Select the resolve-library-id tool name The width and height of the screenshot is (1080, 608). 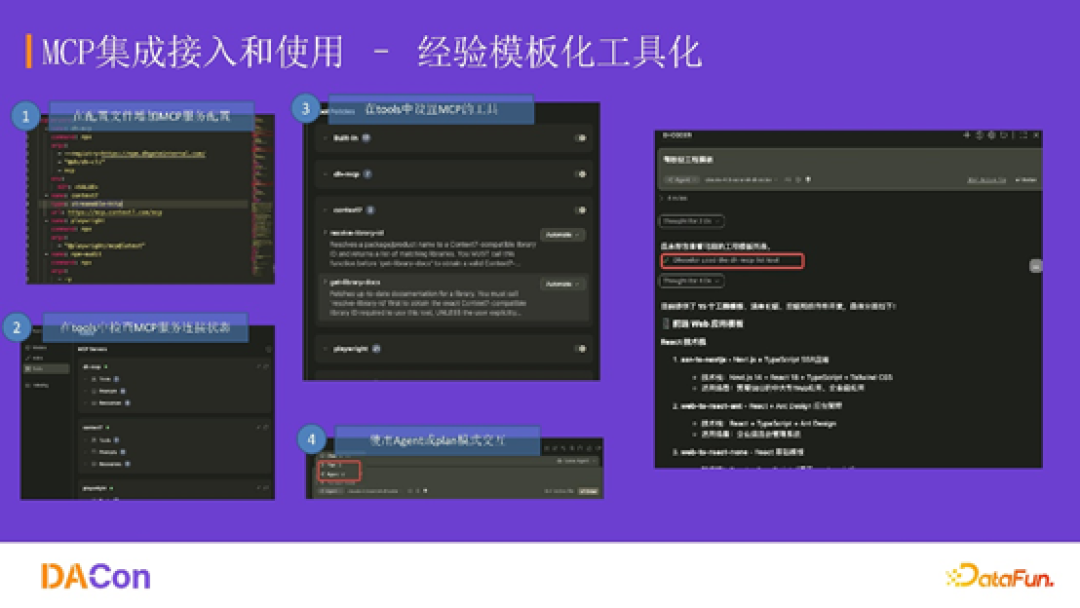click(357, 233)
